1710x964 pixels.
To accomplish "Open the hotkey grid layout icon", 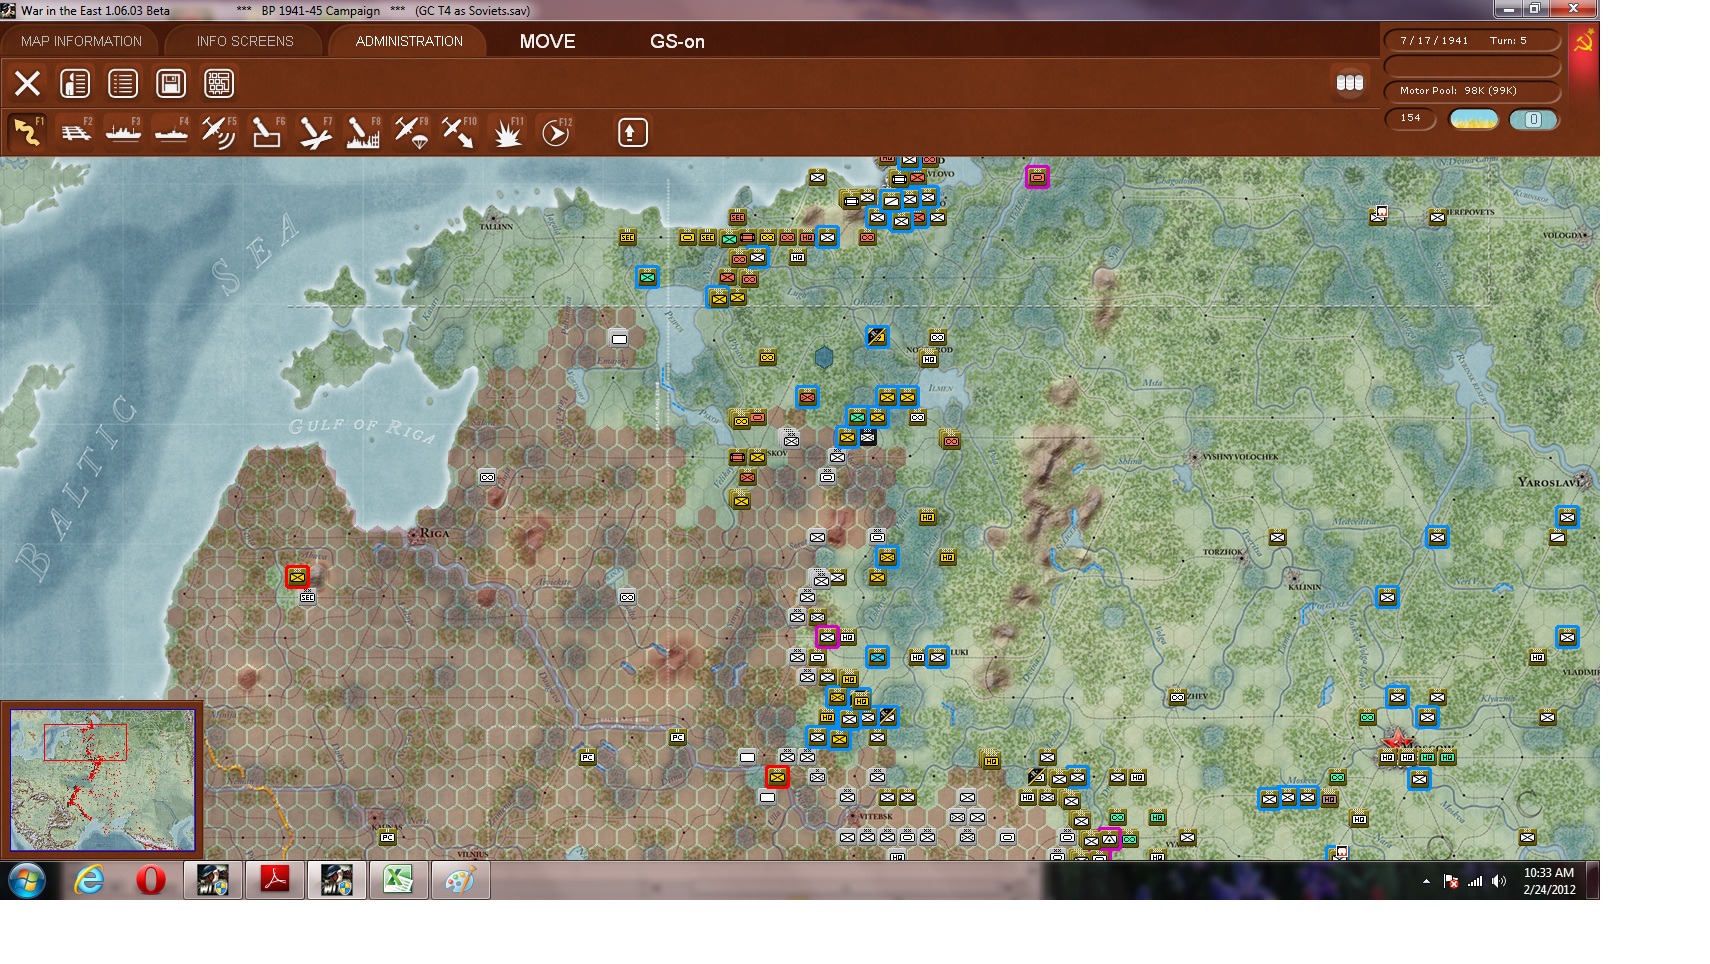I will tap(219, 83).
